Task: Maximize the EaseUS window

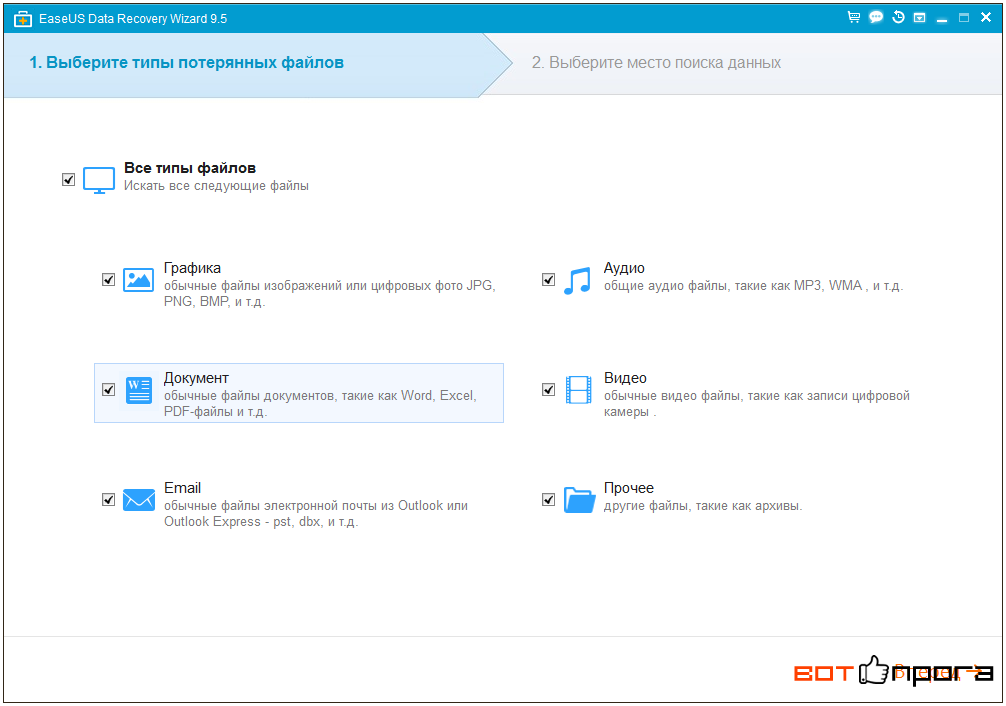Action: [964, 18]
